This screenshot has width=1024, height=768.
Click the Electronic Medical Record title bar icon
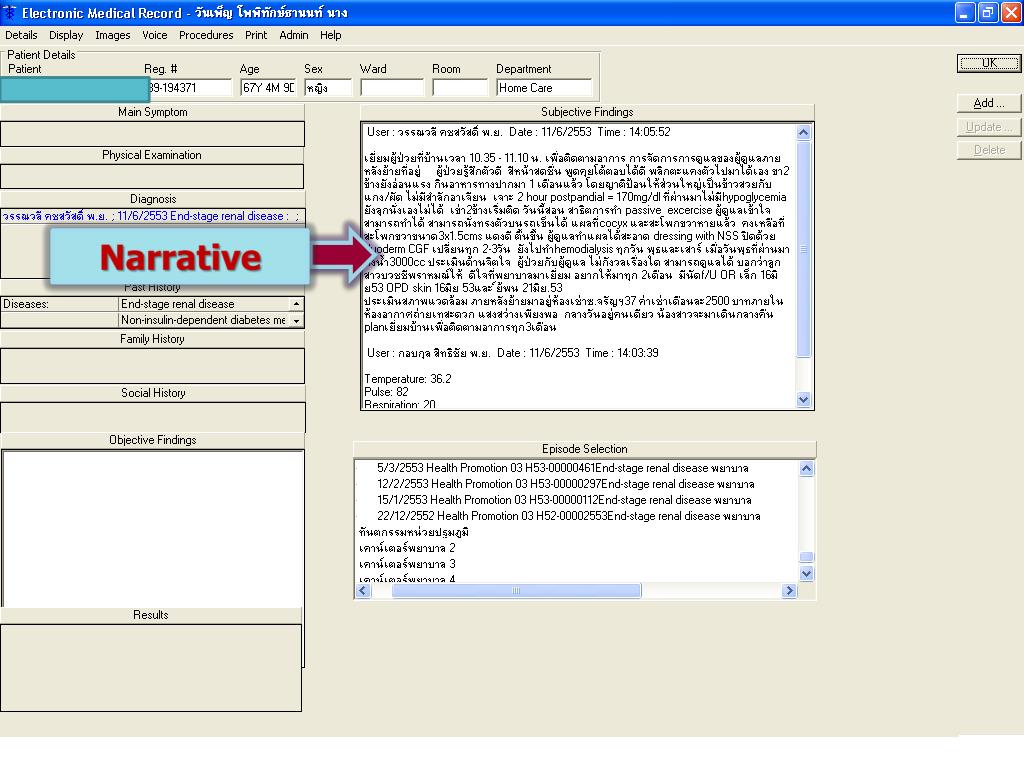click(x=10, y=12)
